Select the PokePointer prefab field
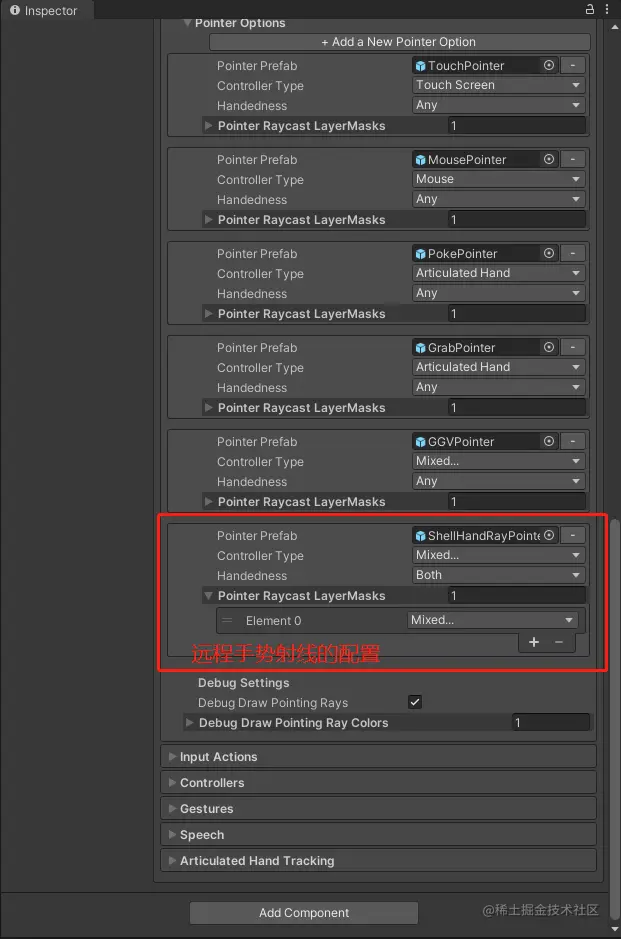621x939 pixels. pyautogui.click(x=484, y=253)
